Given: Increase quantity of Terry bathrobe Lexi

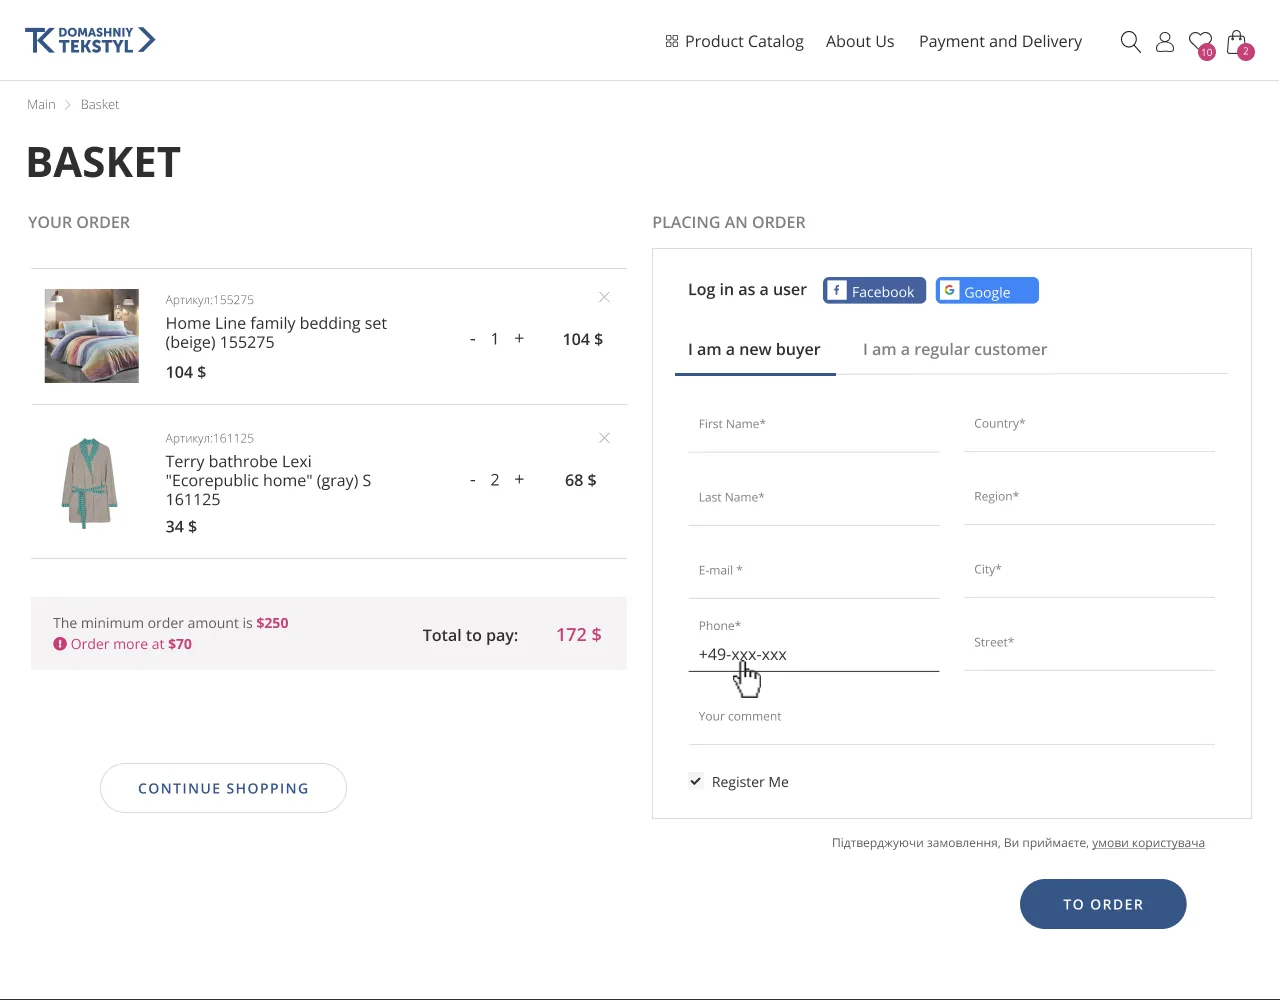Looking at the screenshot, I should point(519,480).
